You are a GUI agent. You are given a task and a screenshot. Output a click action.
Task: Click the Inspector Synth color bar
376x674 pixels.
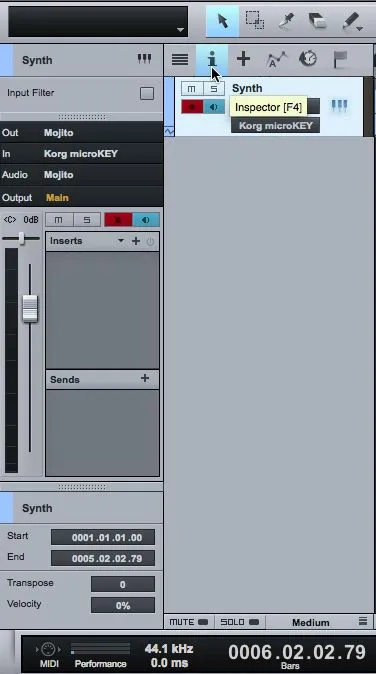coord(6,60)
